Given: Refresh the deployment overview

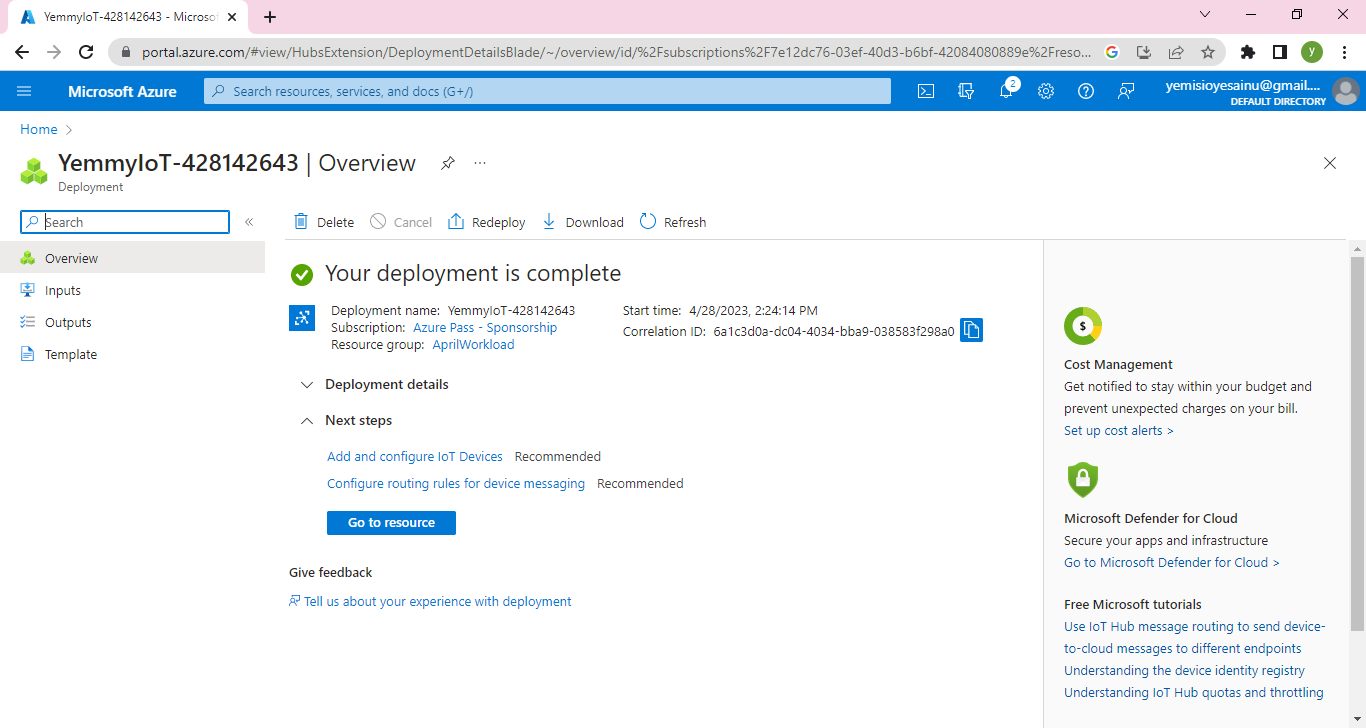Looking at the screenshot, I should pyautogui.click(x=673, y=222).
